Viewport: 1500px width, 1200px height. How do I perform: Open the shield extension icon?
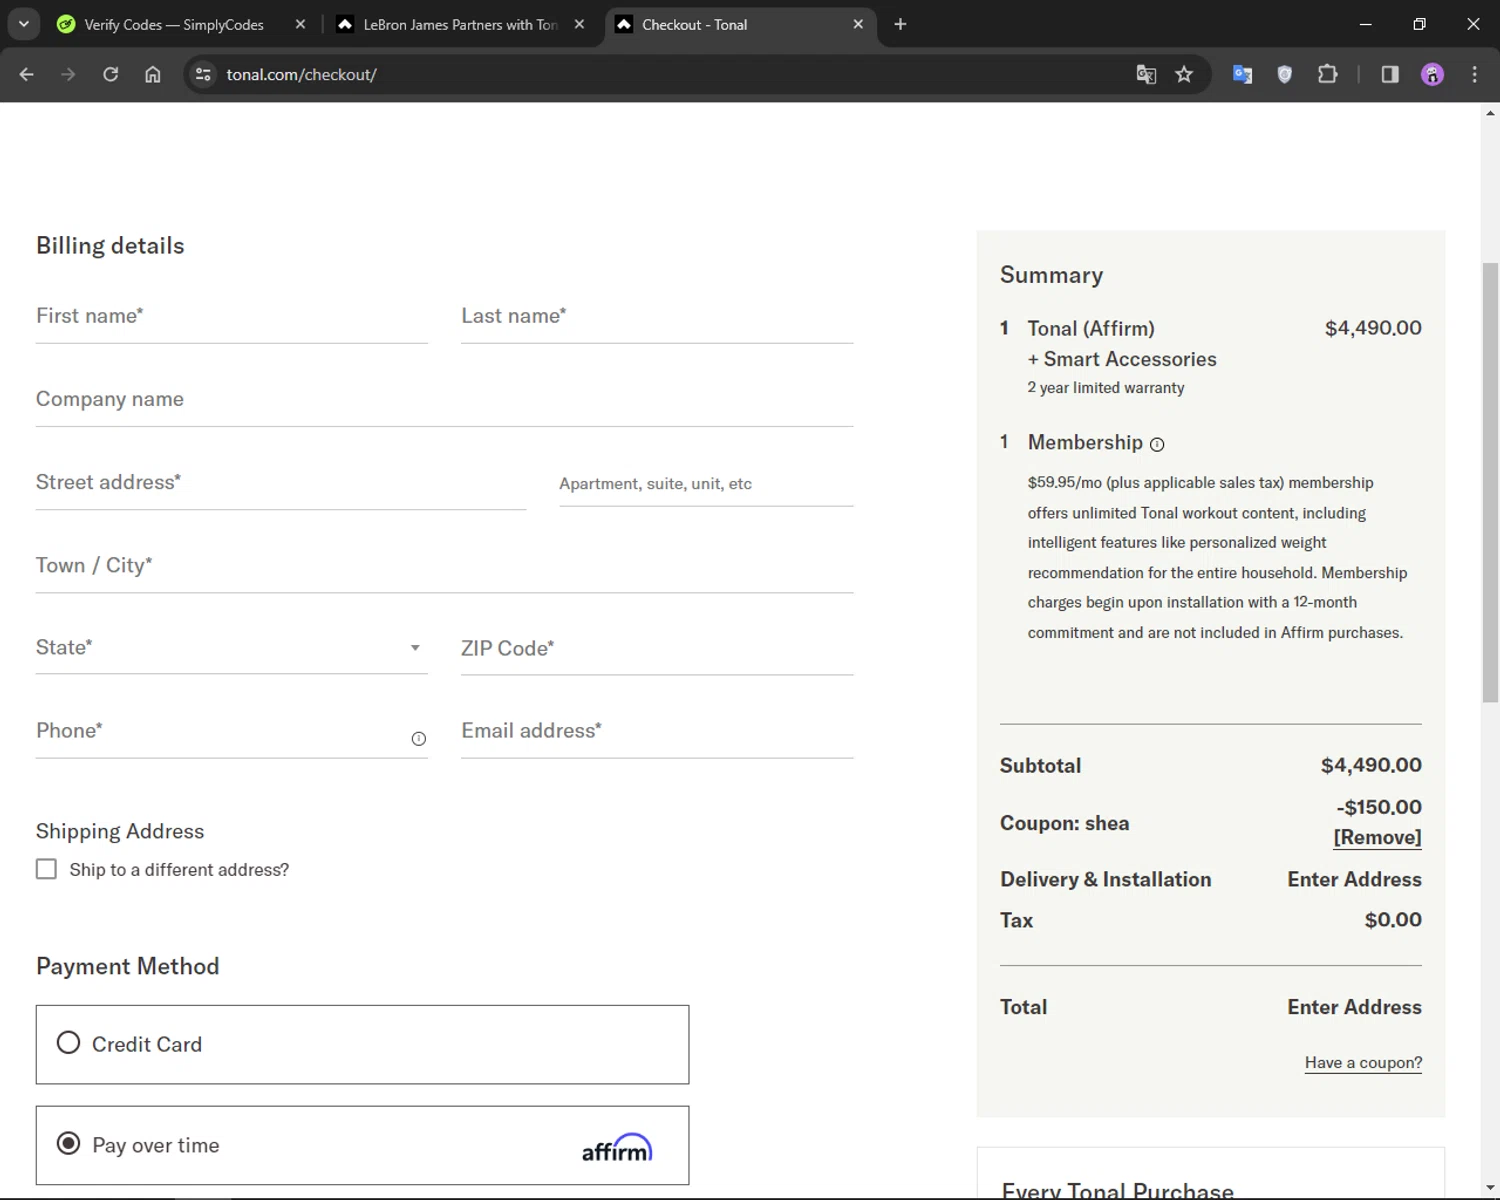click(1285, 74)
